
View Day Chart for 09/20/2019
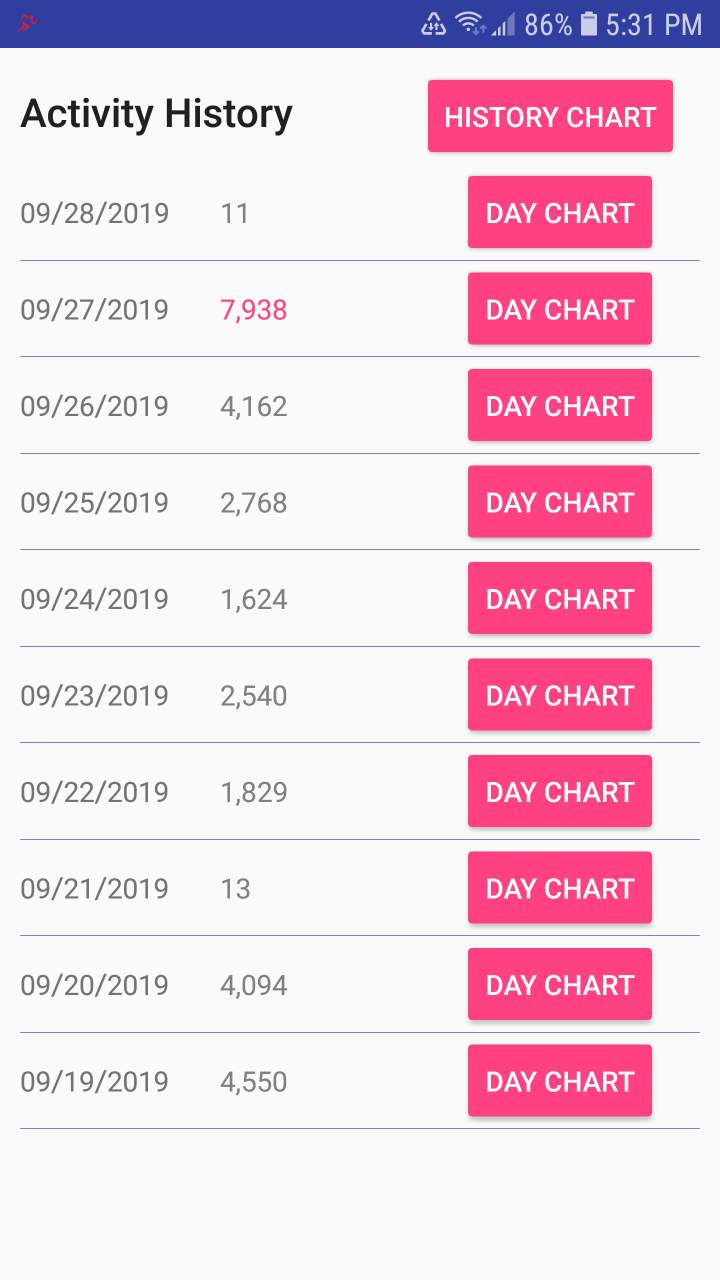click(x=559, y=984)
